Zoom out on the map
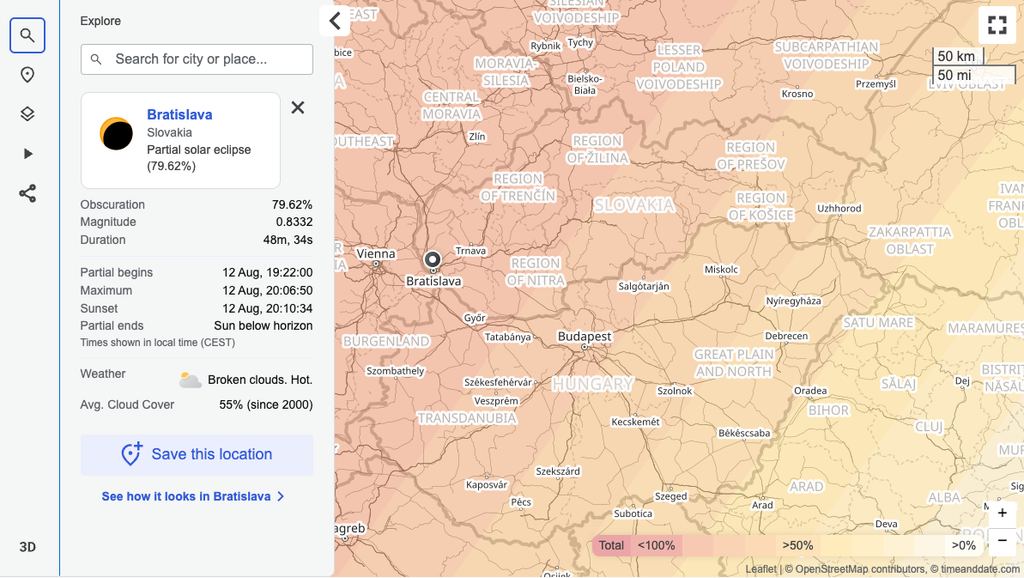Image resolution: width=1024 pixels, height=578 pixels. click(1002, 541)
